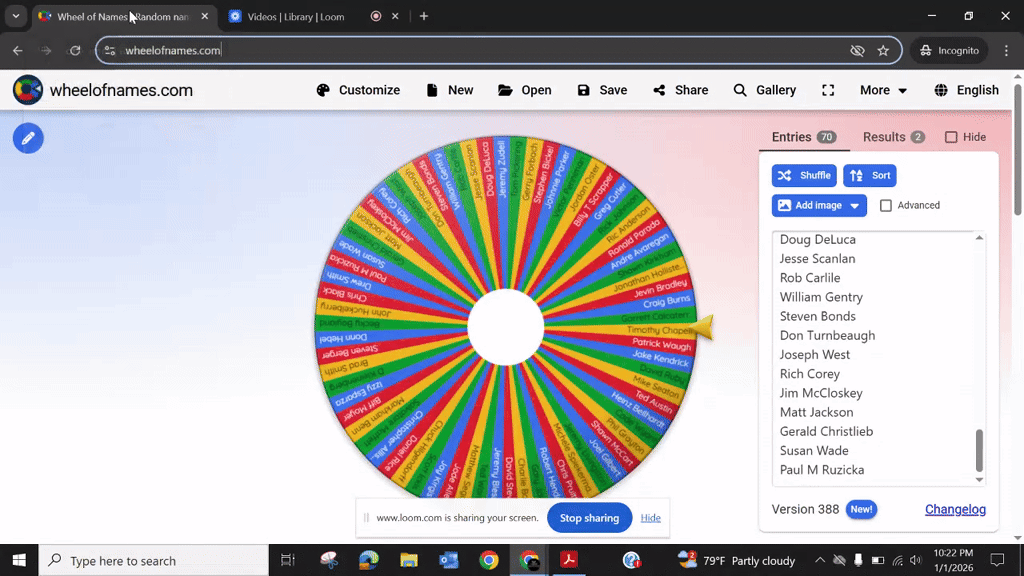
Task: Click the third-party cookies eye icon
Action: tap(857, 50)
